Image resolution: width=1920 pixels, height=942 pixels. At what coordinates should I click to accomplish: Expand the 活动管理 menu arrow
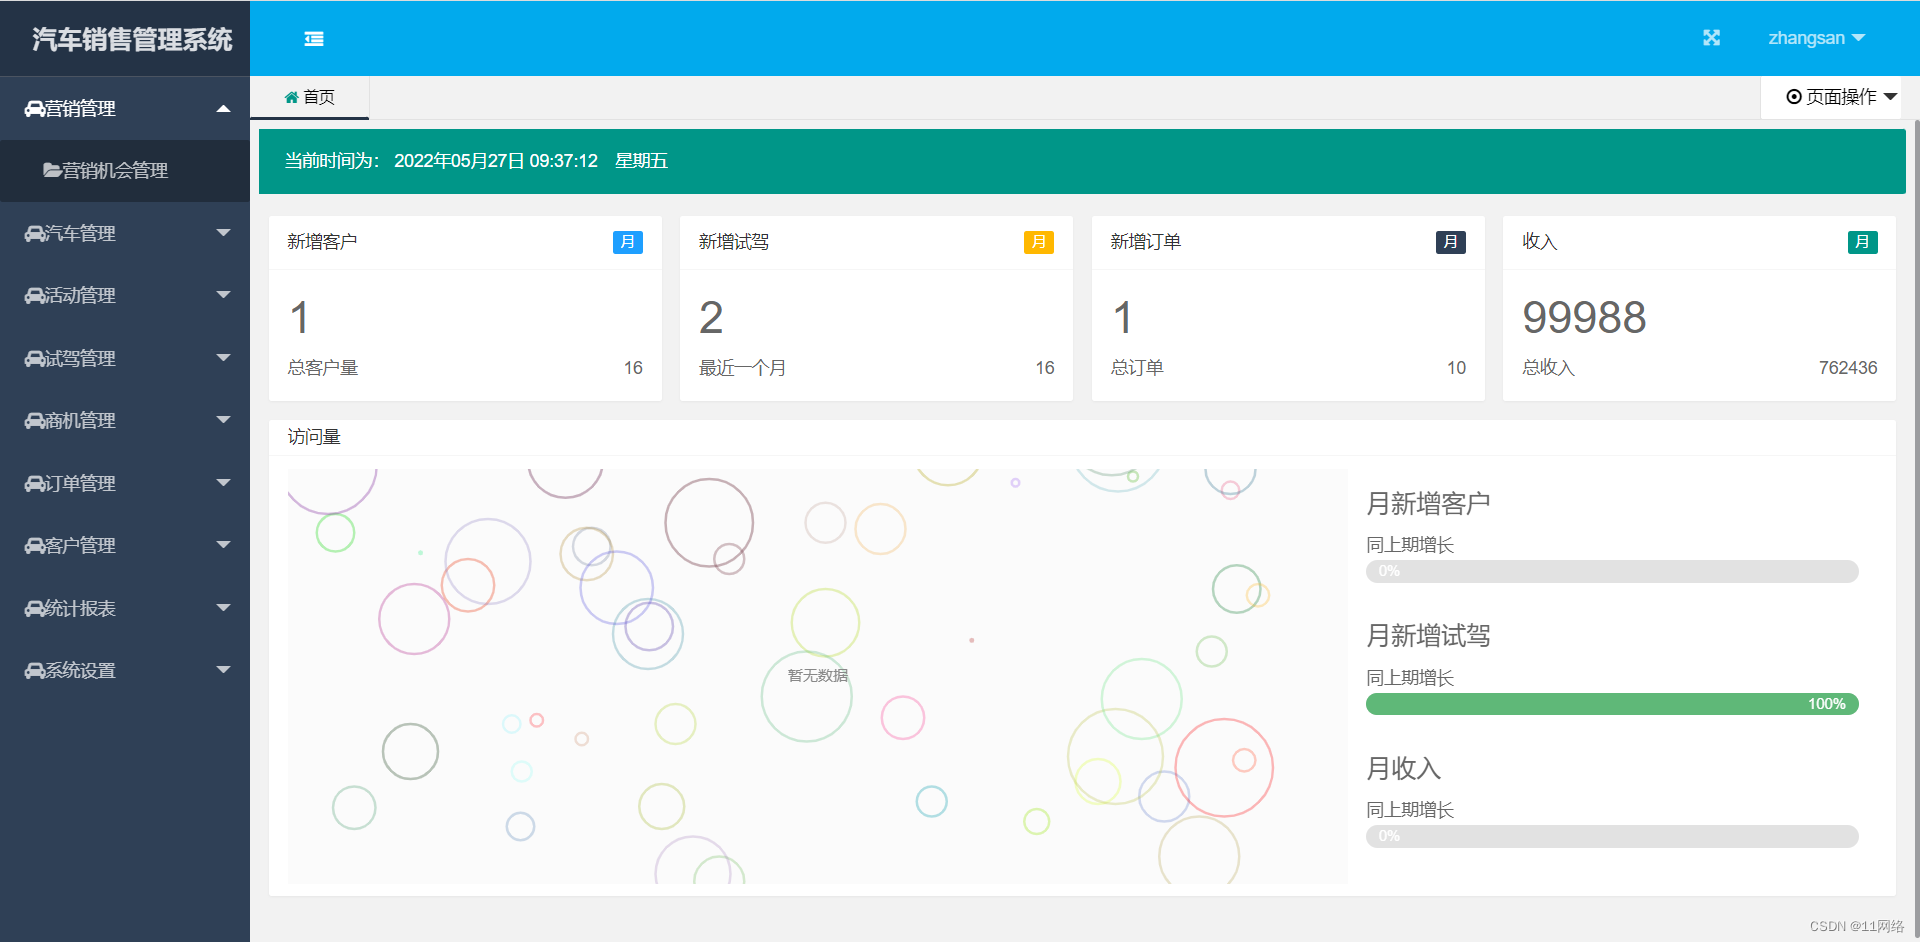(x=224, y=295)
